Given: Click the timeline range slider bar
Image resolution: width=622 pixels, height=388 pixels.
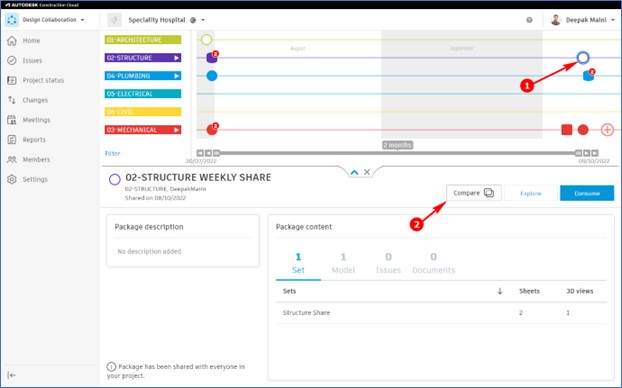Looking at the screenshot, I should tap(397, 153).
